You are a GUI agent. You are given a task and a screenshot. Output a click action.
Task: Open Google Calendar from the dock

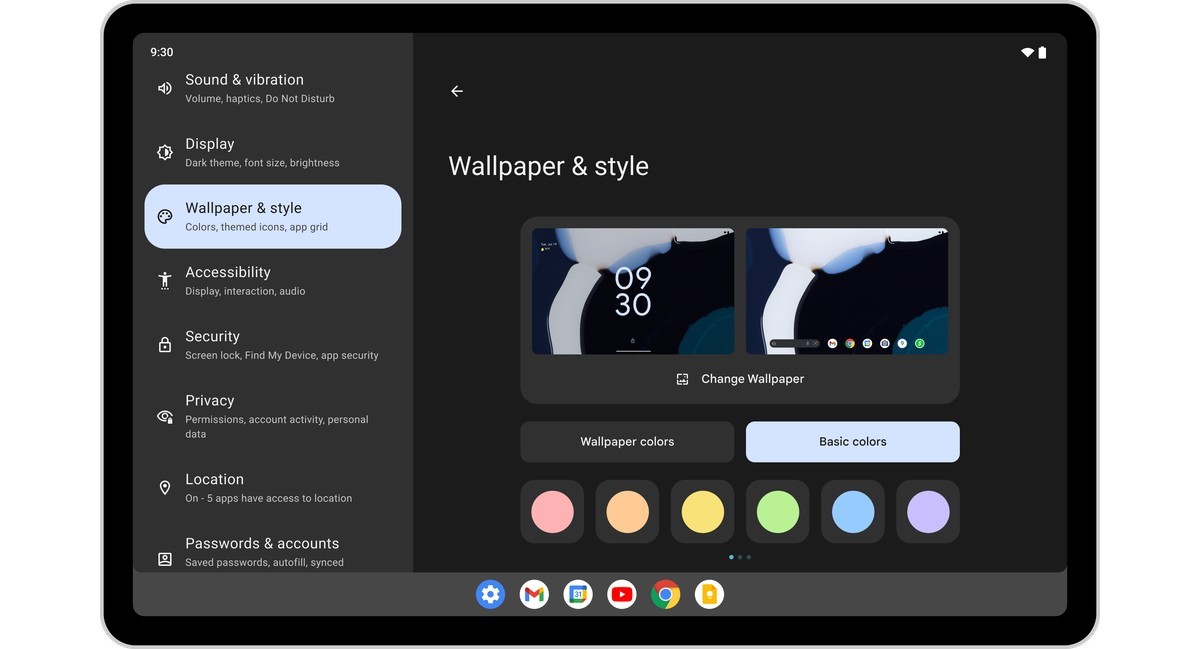tap(578, 595)
